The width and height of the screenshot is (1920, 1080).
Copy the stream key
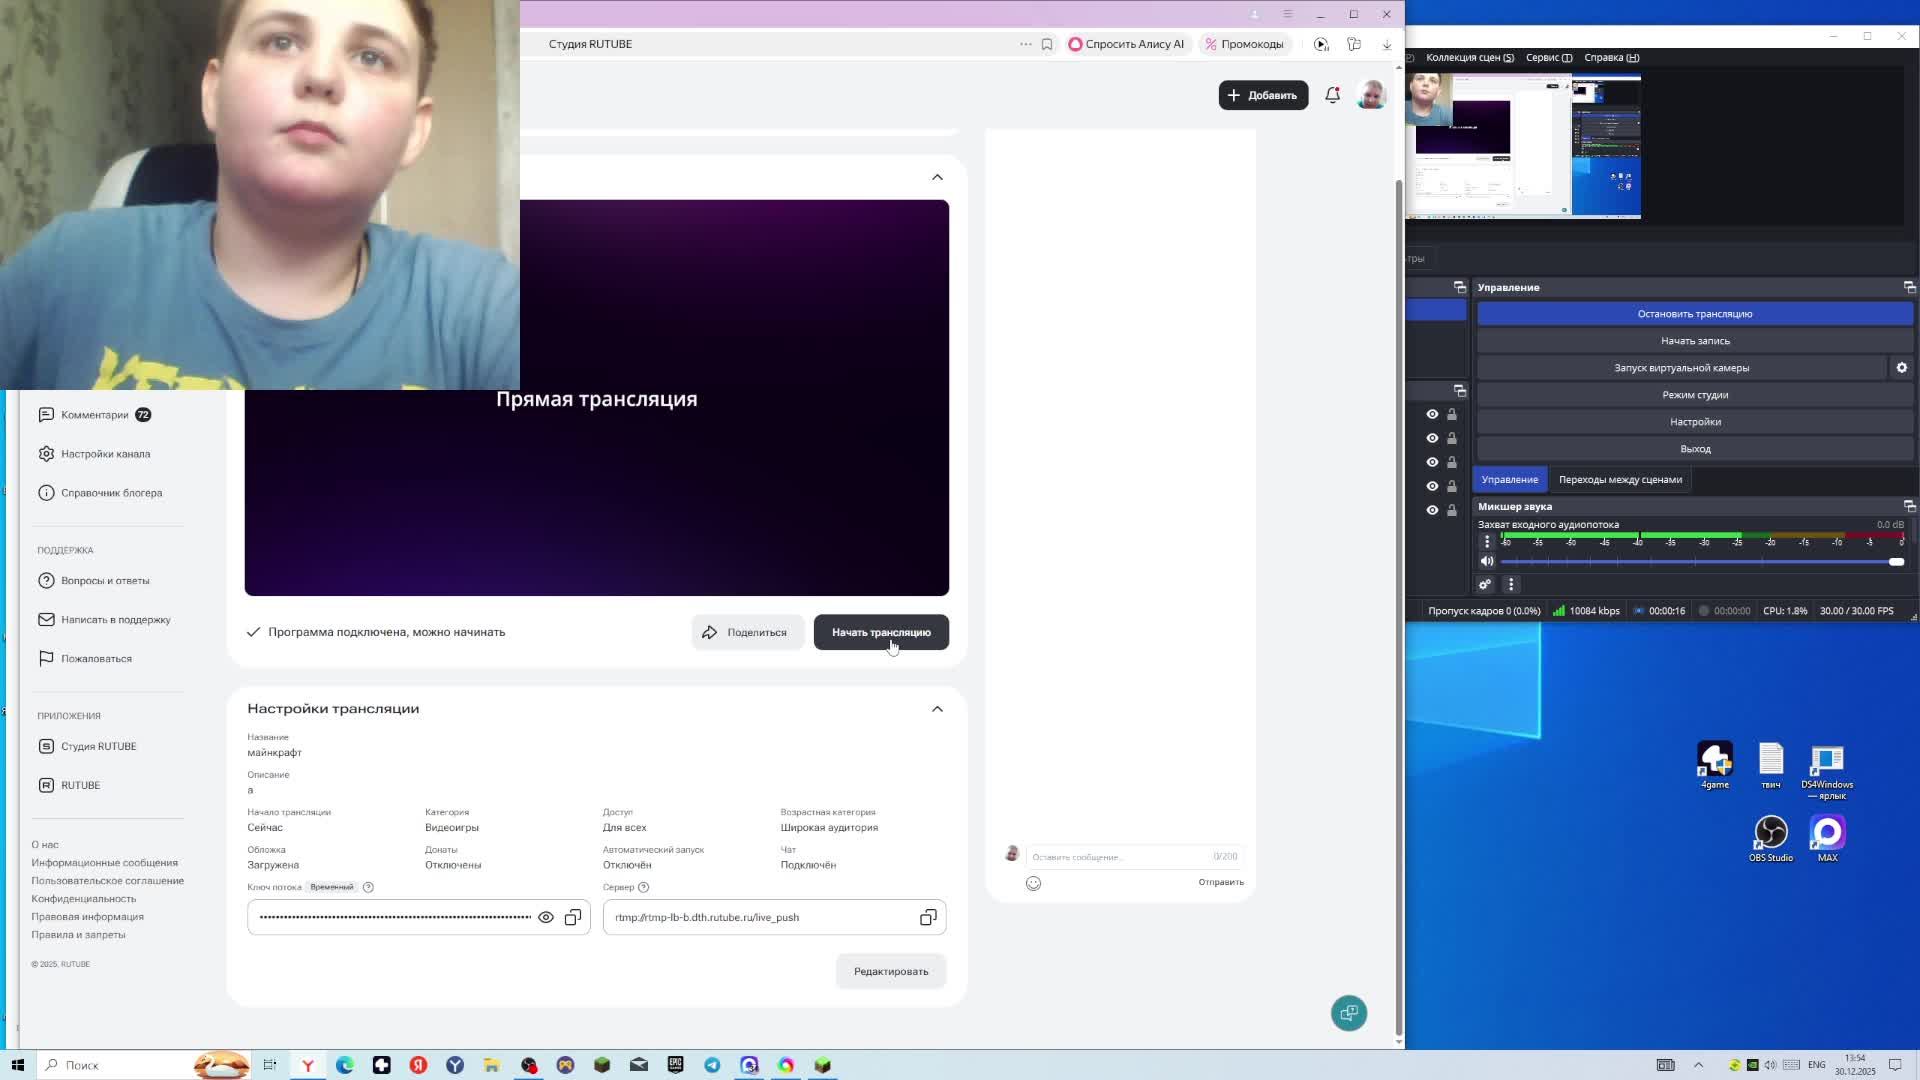coord(573,917)
